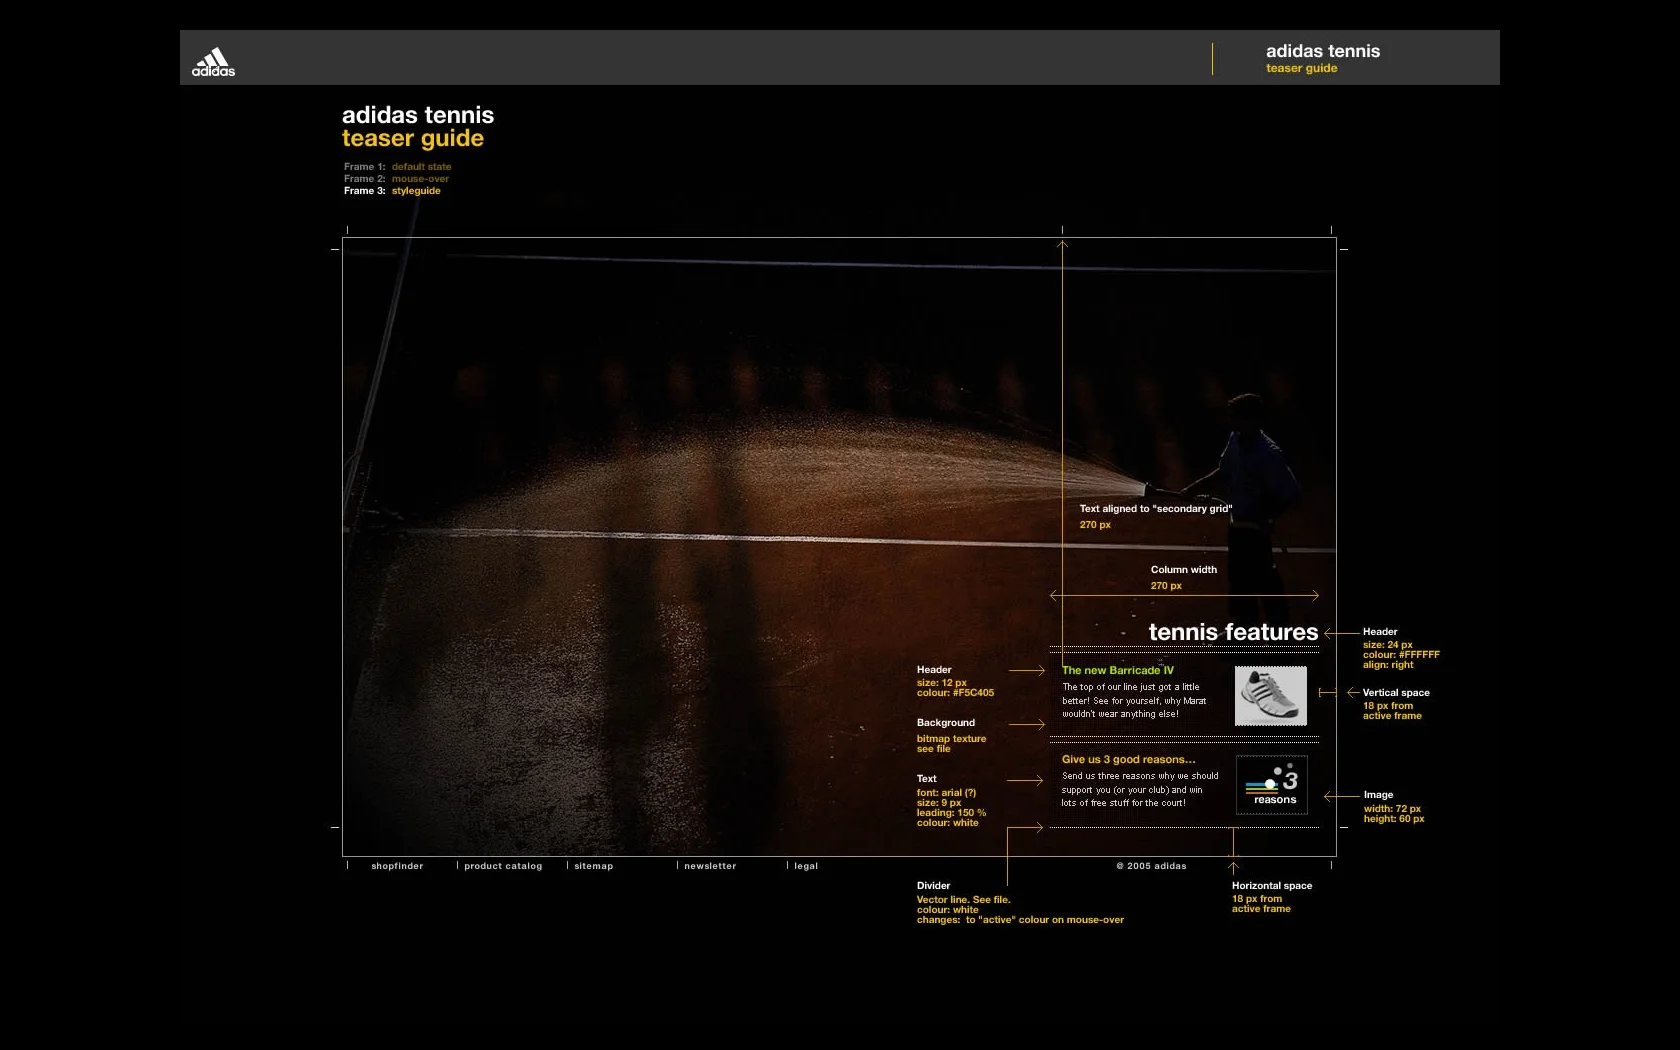Click 'leading: 150 %' text spec
This screenshot has width=1680, height=1050.
(x=951, y=813)
